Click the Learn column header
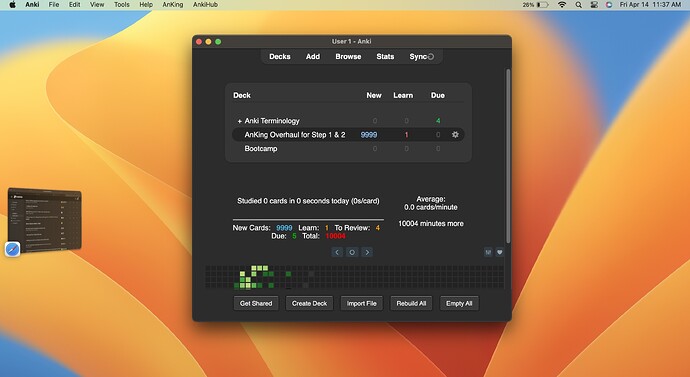The width and height of the screenshot is (690, 377). 403,95
